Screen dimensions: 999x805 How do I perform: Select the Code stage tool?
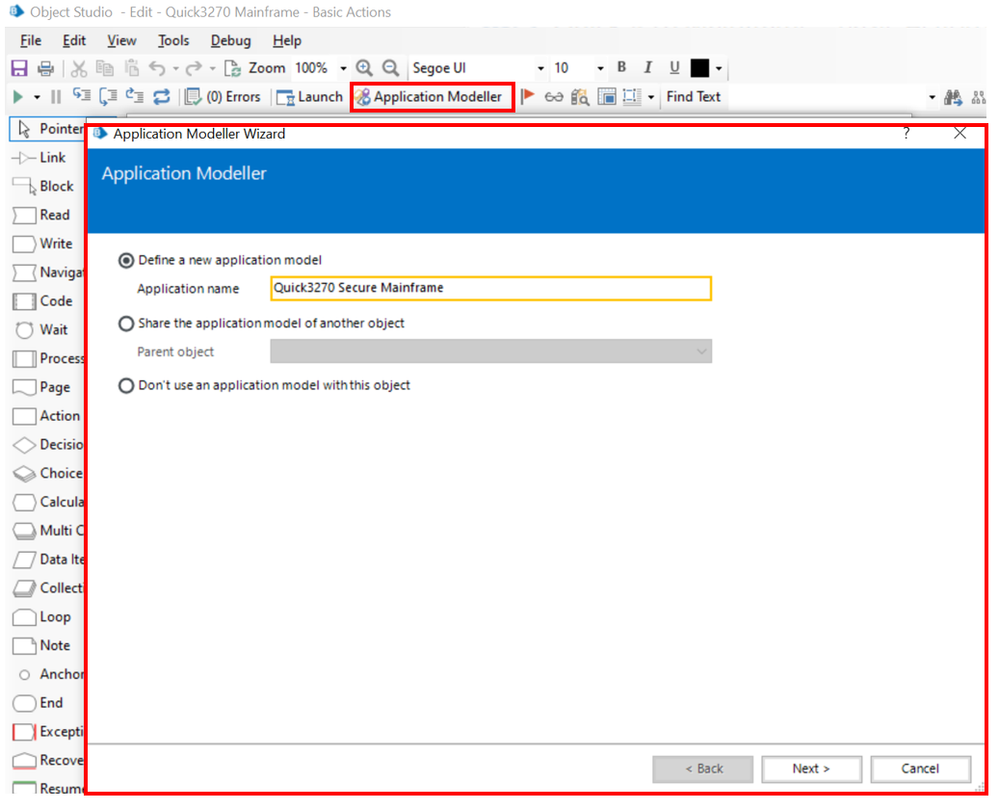(43, 301)
